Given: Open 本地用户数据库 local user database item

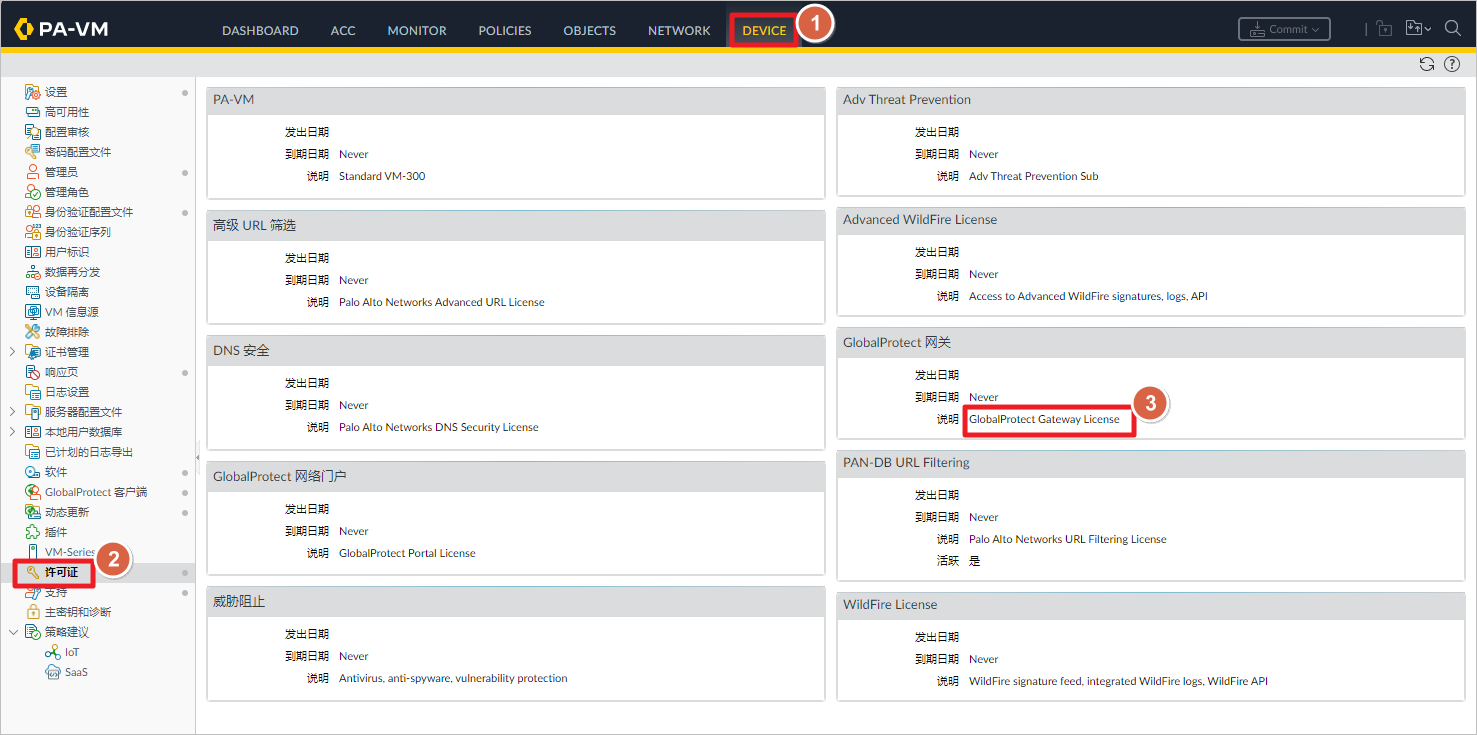Looking at the screenshot, I should (x=84, y=432).
